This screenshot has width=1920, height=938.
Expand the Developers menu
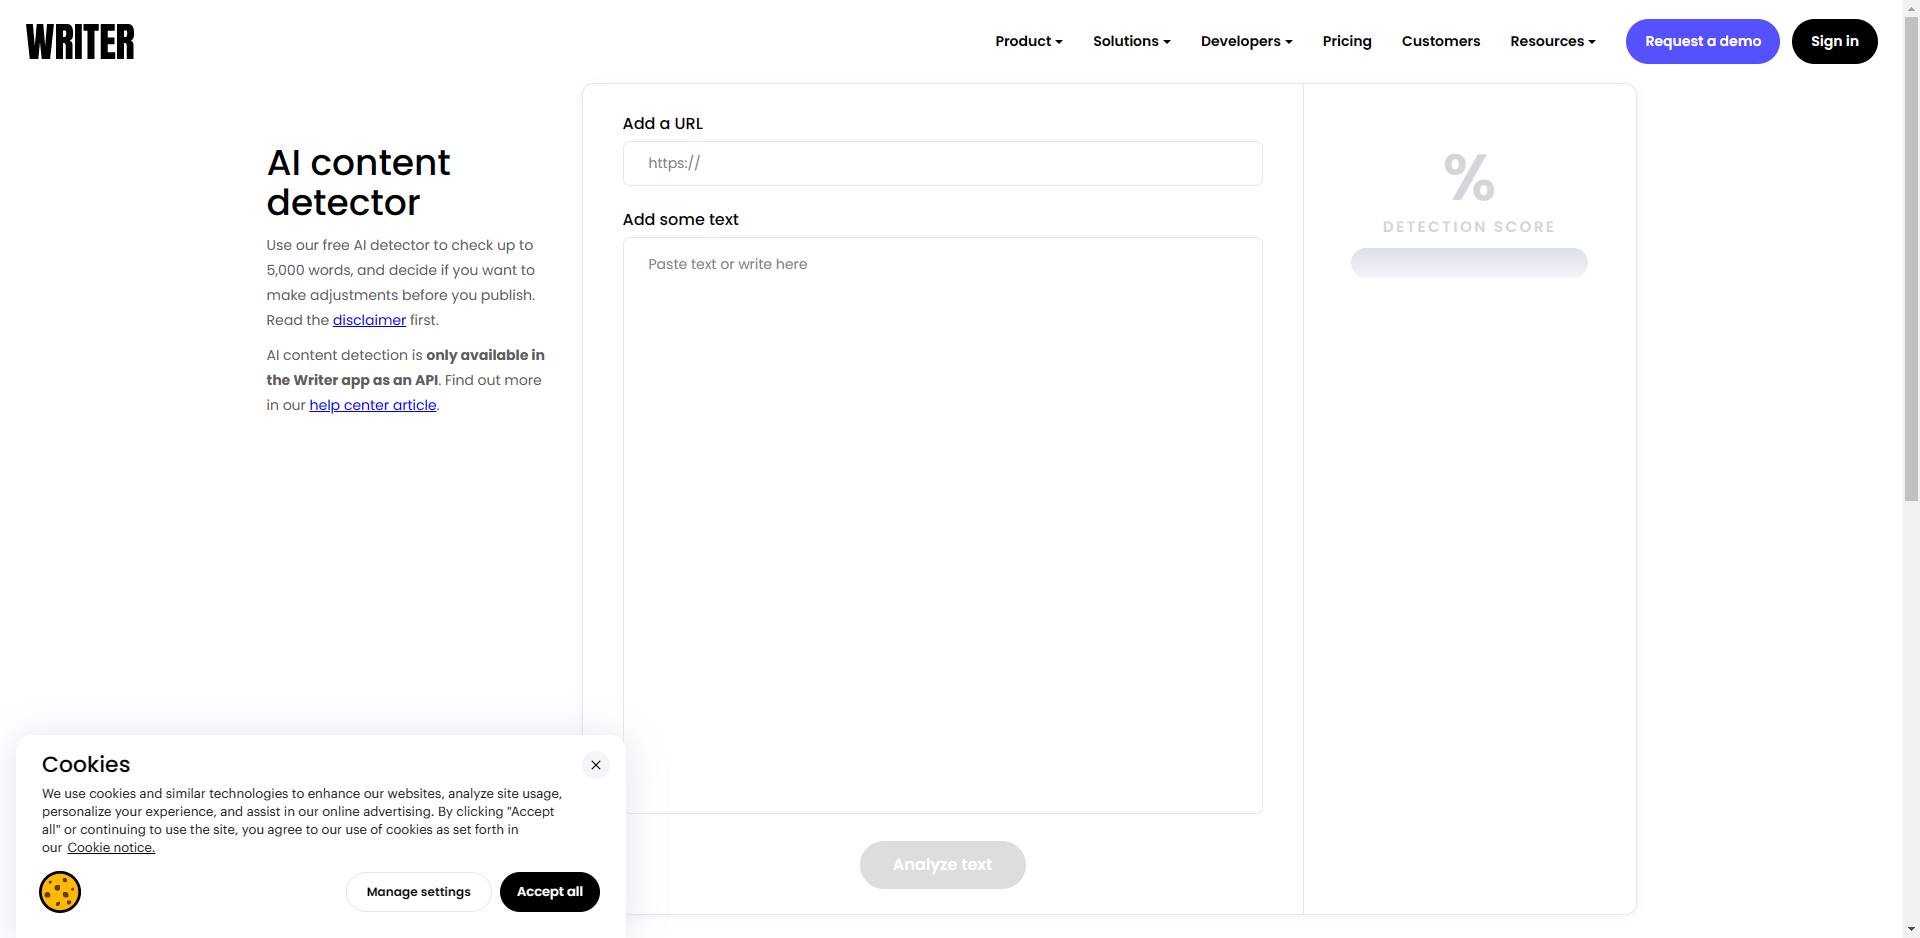[1246, 41]
